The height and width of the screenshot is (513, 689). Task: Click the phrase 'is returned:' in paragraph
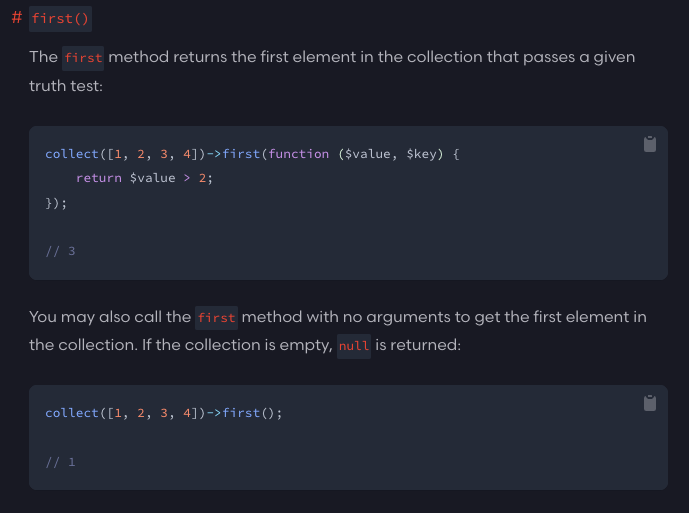click(420, 345)
